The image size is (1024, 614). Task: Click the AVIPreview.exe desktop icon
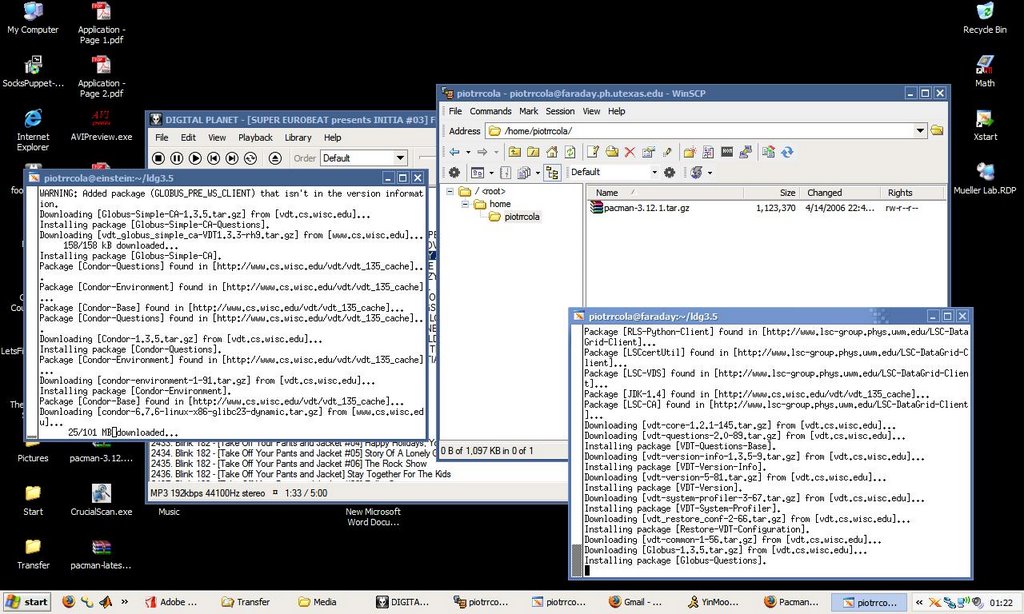101,125
